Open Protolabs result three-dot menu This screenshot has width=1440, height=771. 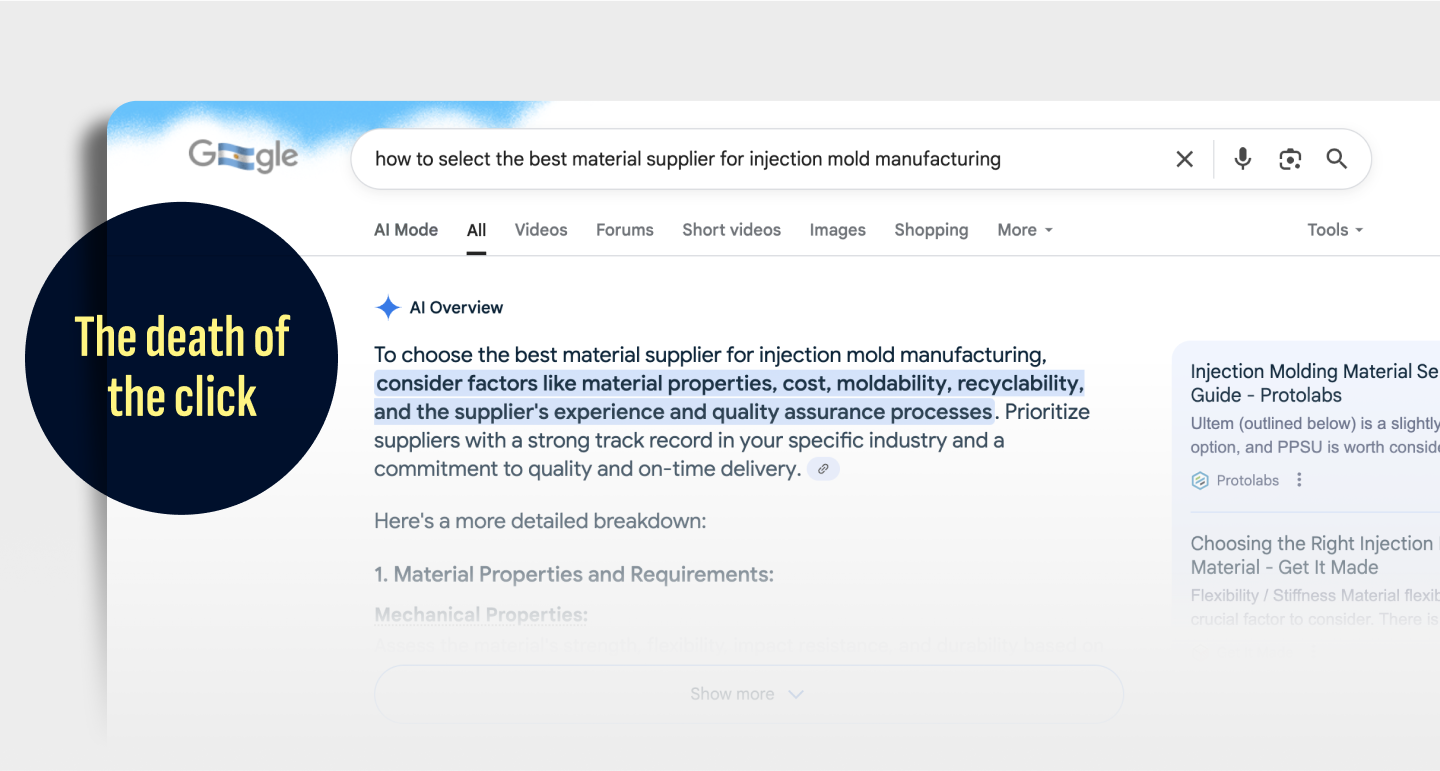pyautogui.click(x=1299, y=480)
